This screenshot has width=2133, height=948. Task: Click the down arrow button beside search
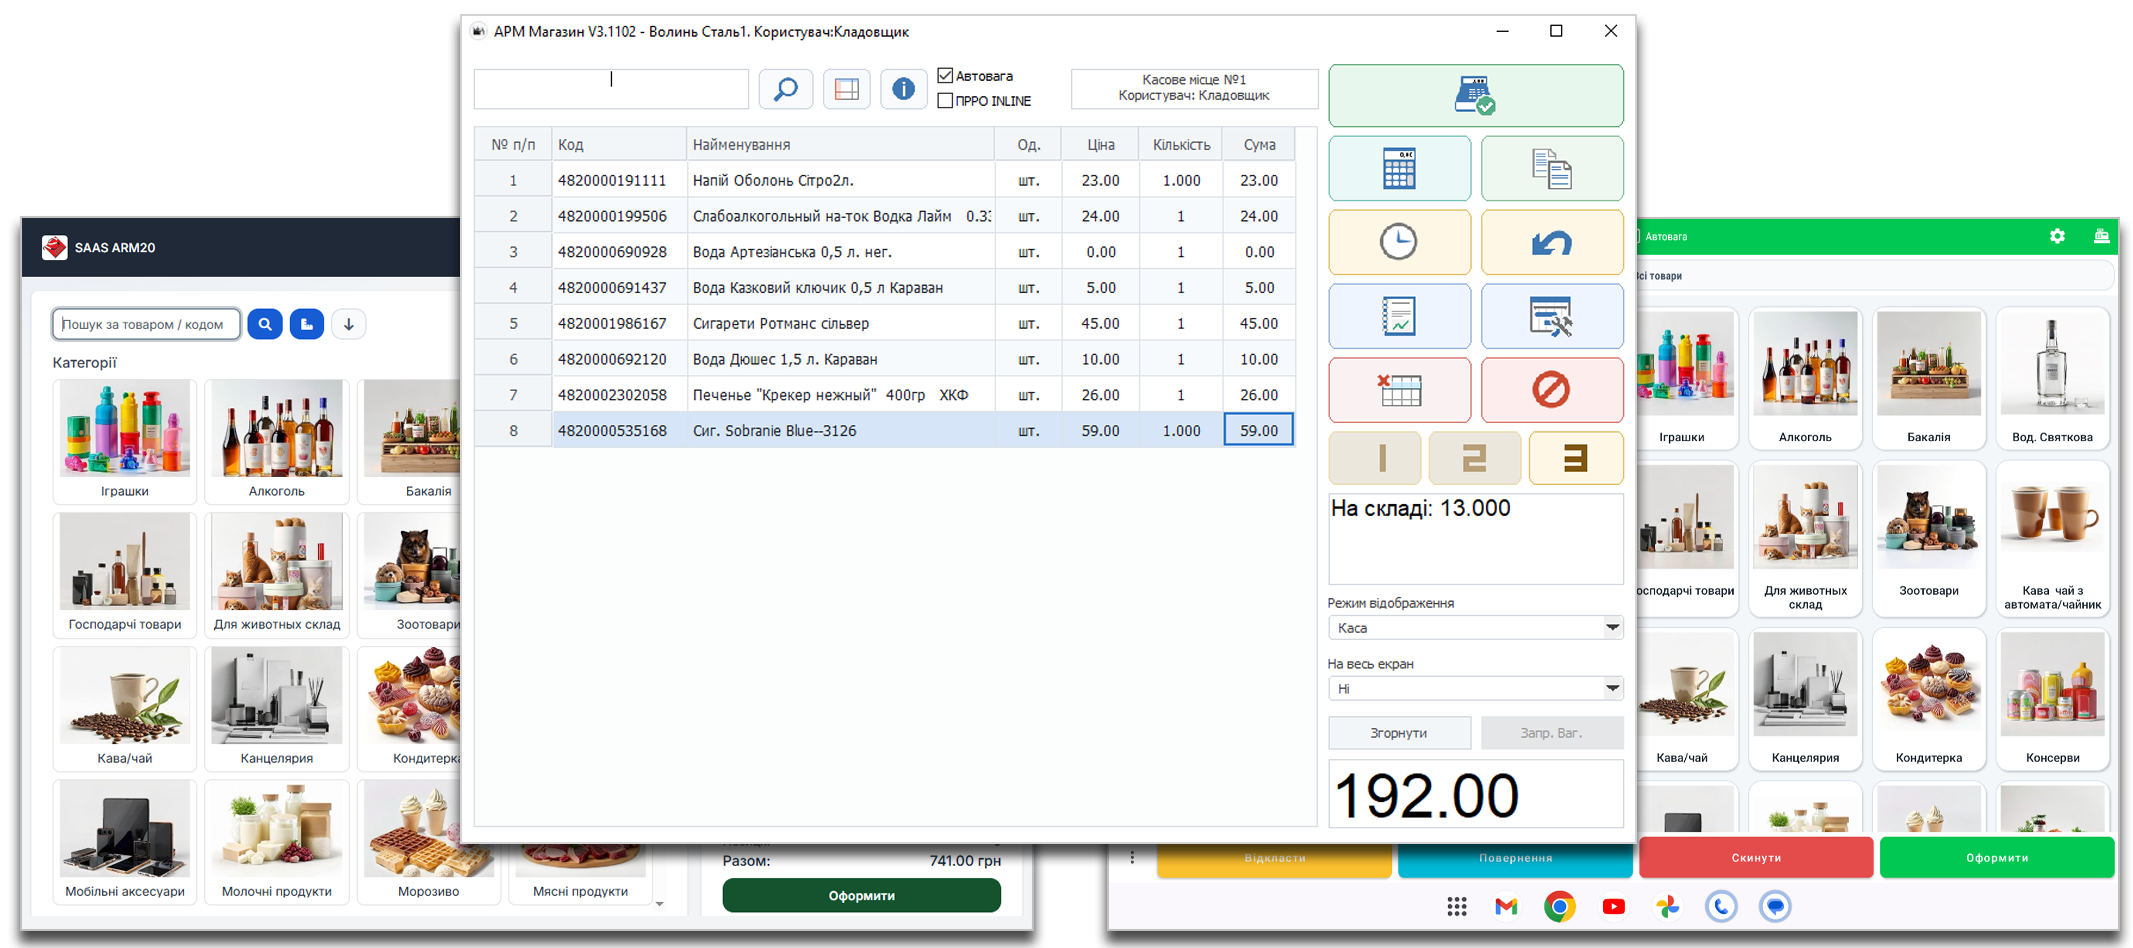(349, 324)
